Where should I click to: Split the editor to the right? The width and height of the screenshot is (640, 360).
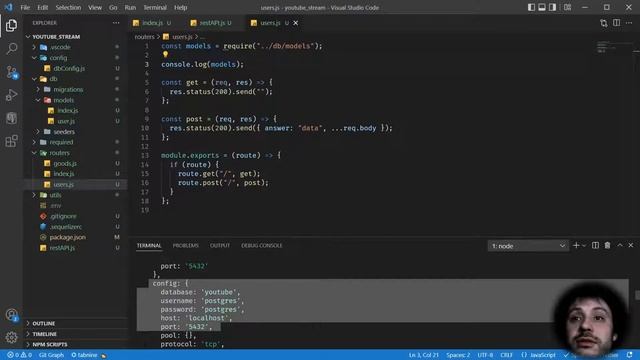[616, 23]
